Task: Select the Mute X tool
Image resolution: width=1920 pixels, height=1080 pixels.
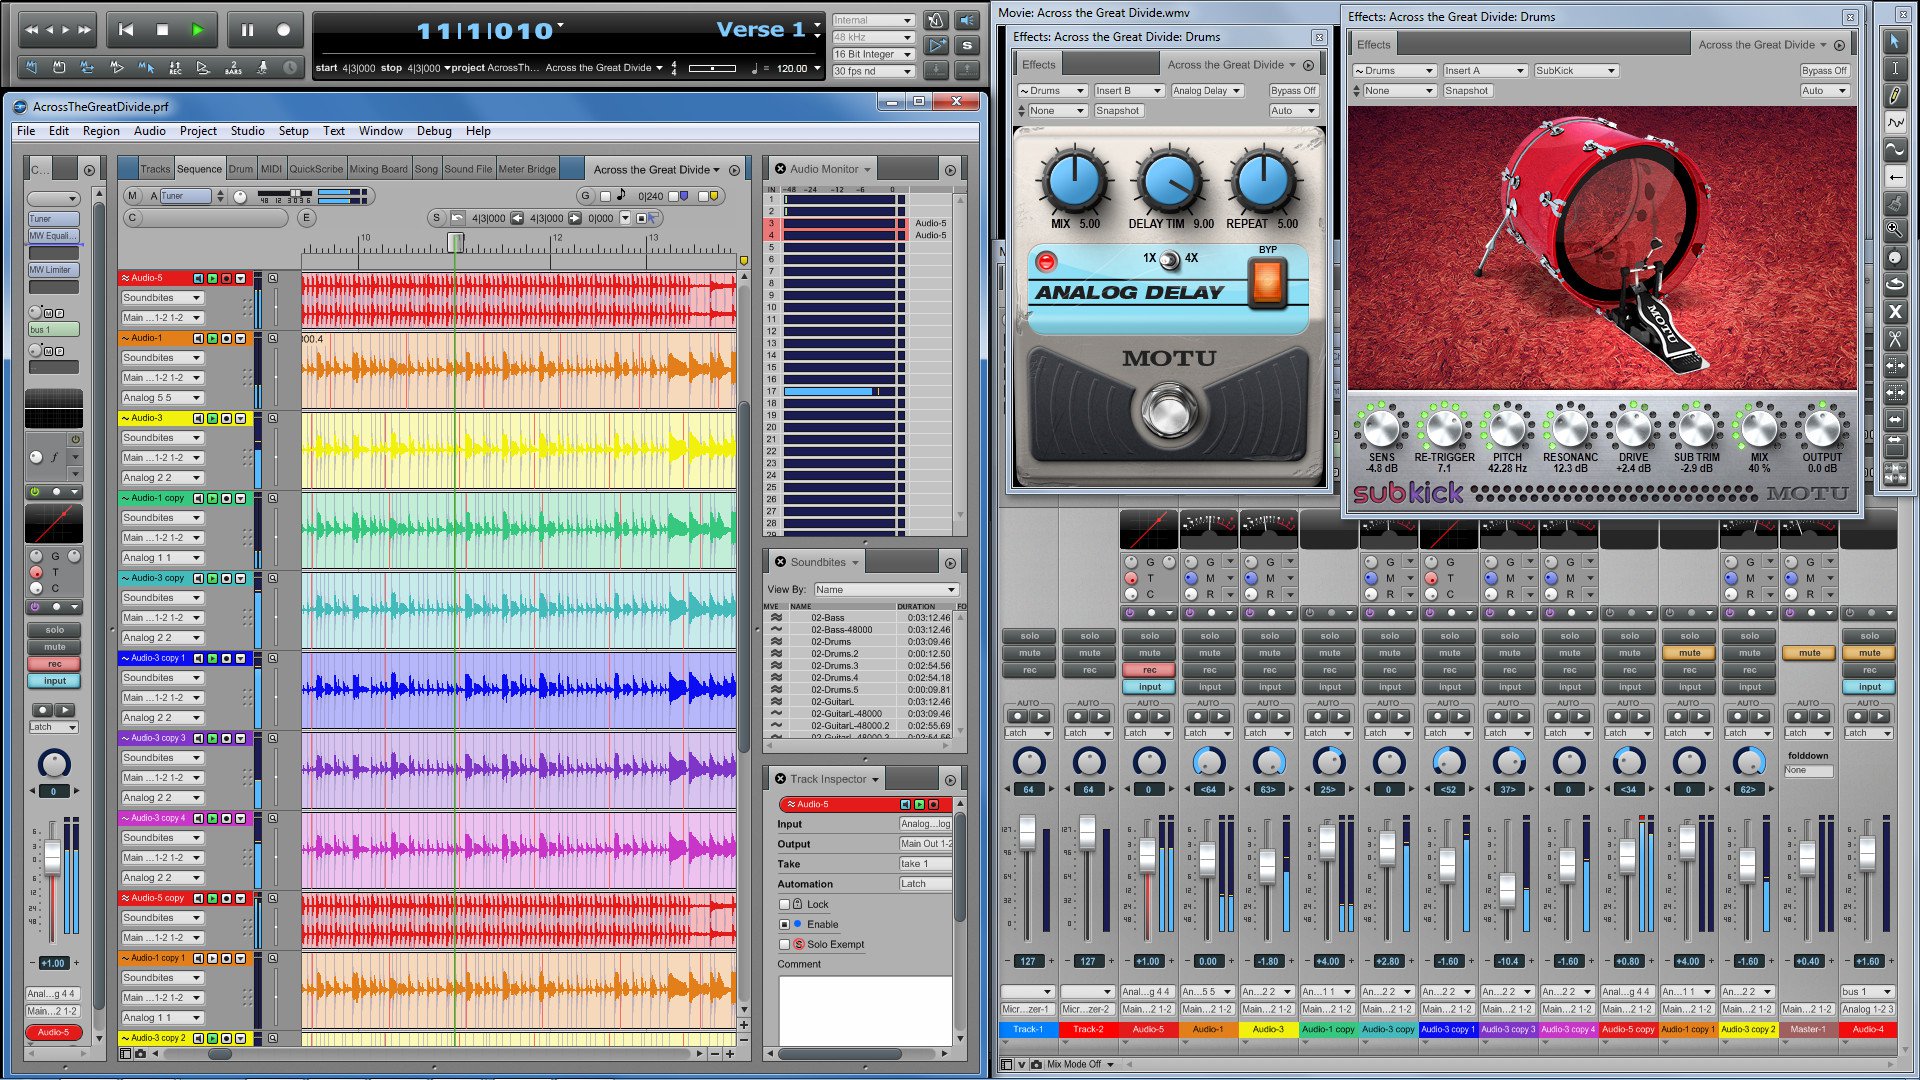Action: 1895,312
